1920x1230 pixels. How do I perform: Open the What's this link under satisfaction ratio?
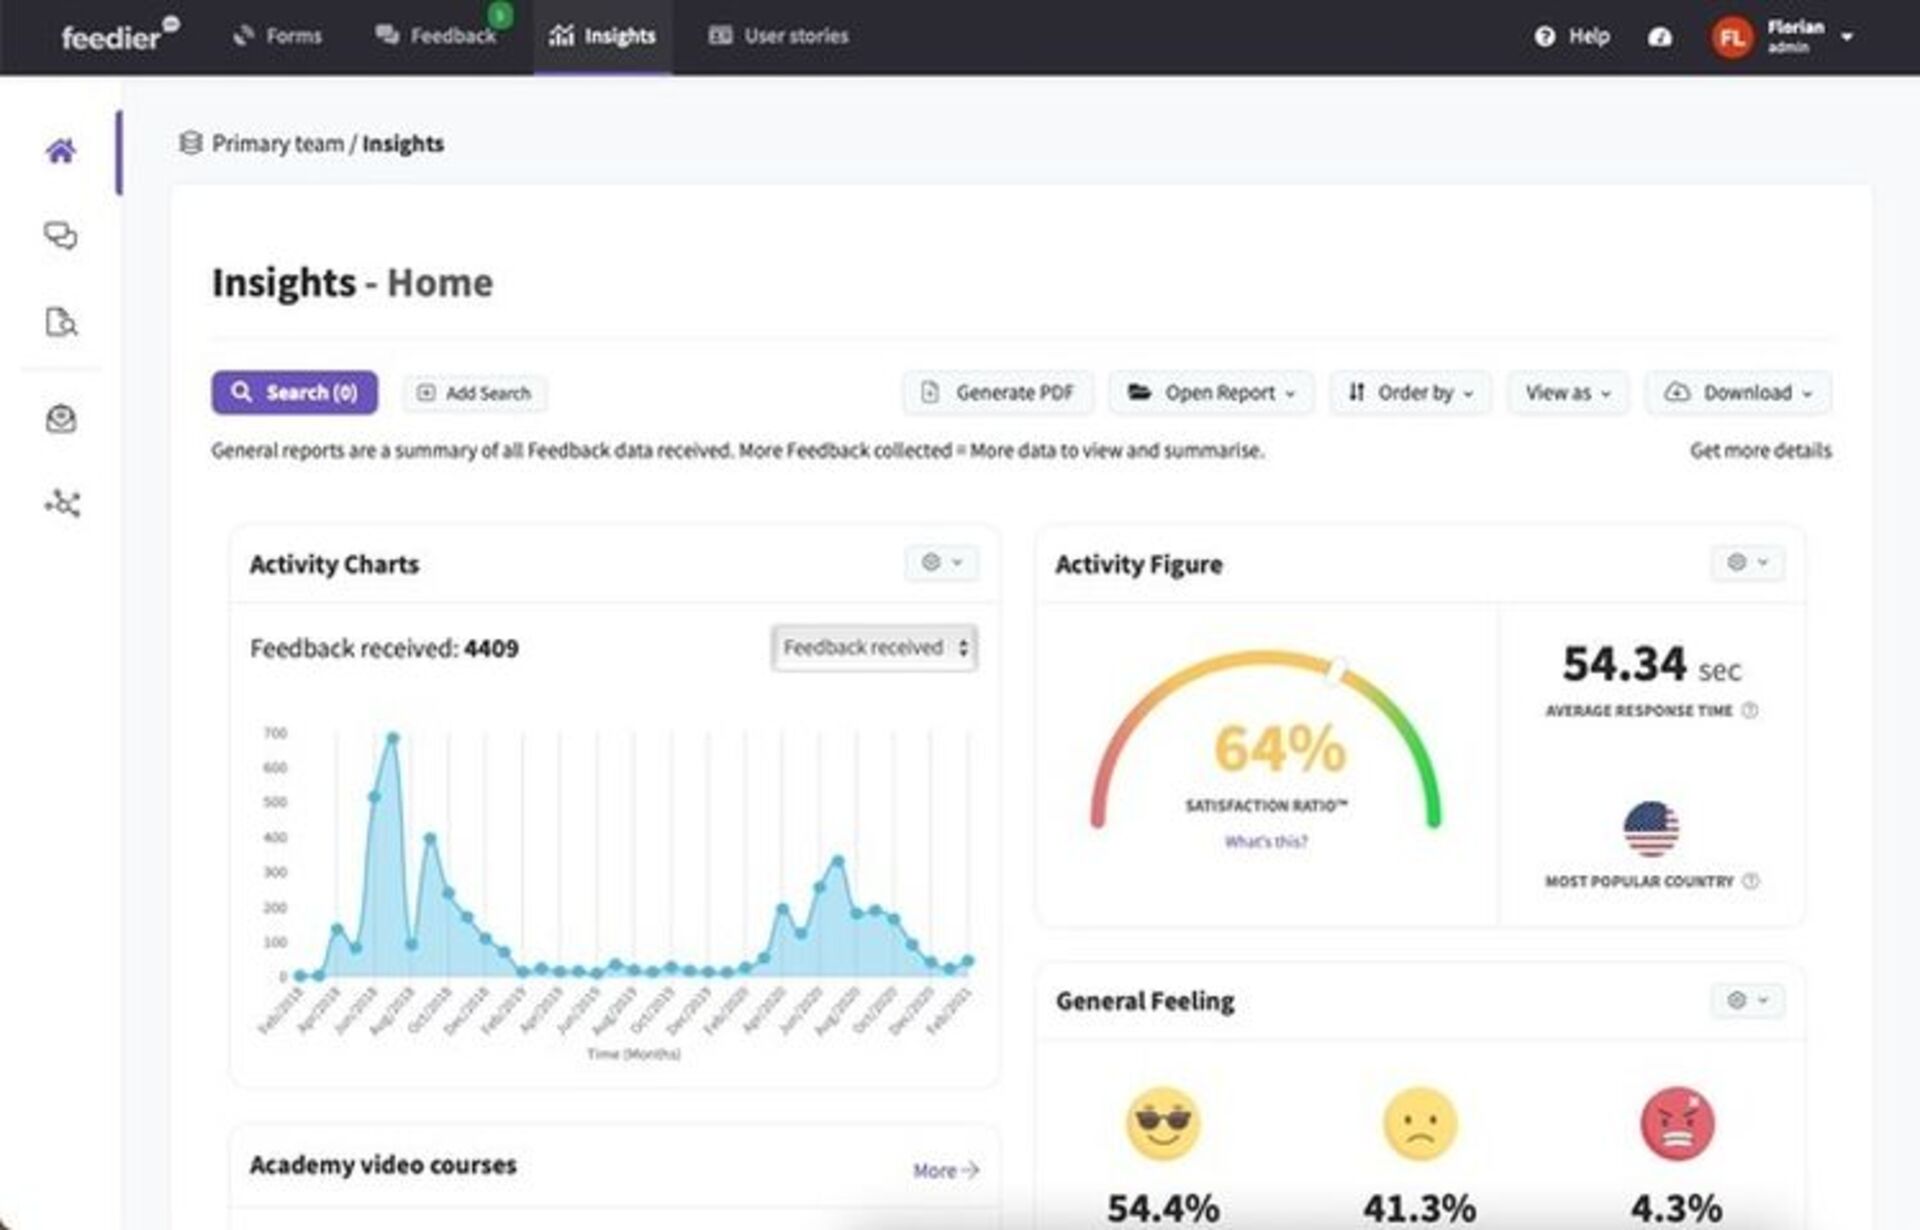tap(1266, 841)
